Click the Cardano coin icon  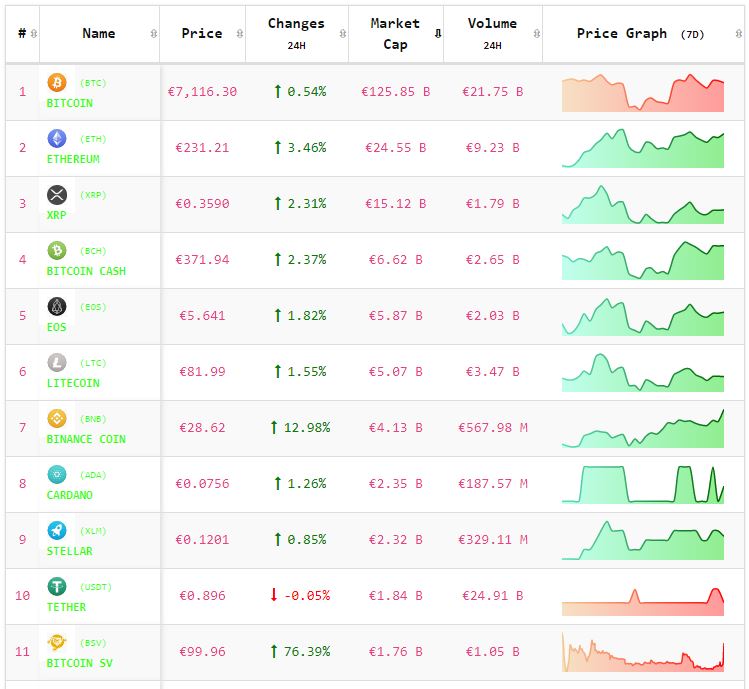[x=57, y=475]
